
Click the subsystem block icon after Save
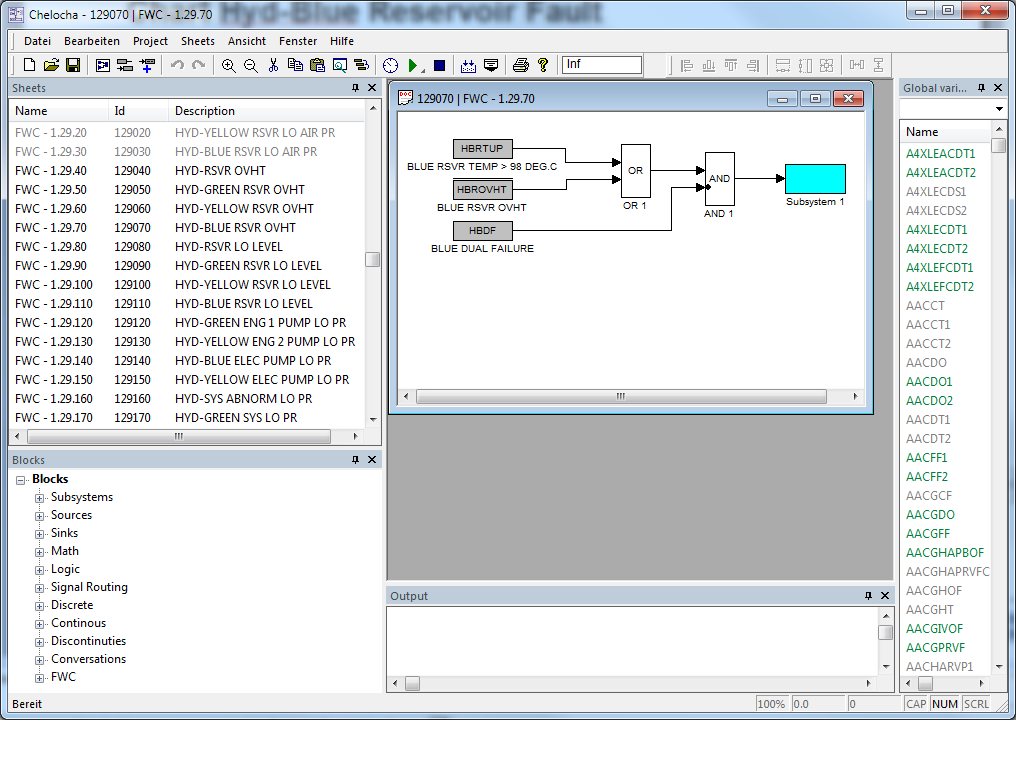click(x=103, y=65)
